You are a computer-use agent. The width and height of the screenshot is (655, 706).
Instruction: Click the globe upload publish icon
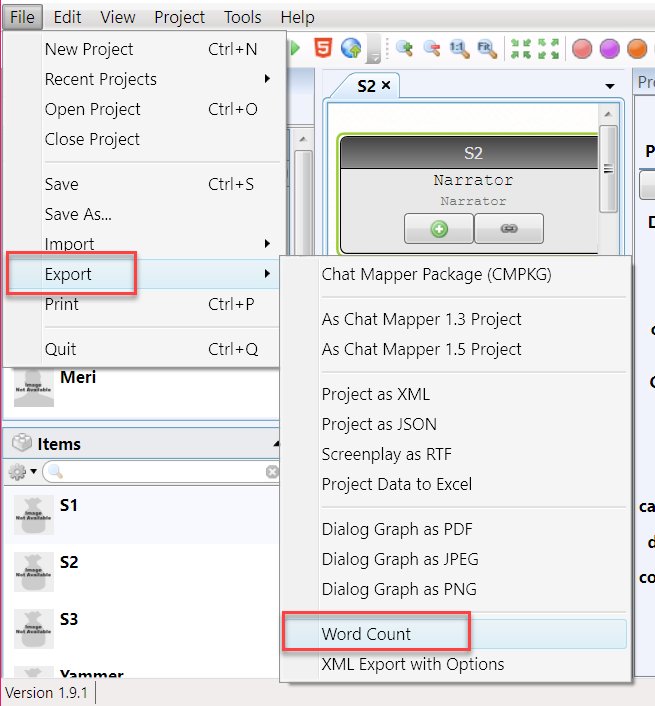(x=351, y=48)
